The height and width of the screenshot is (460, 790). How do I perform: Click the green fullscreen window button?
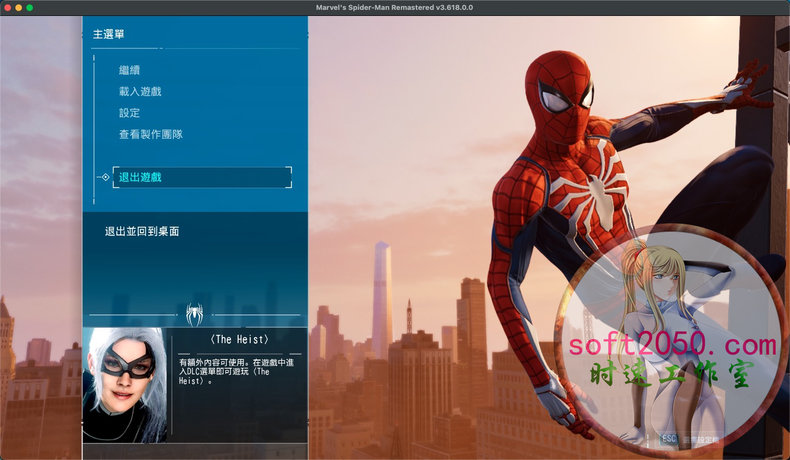coord(30,7)
